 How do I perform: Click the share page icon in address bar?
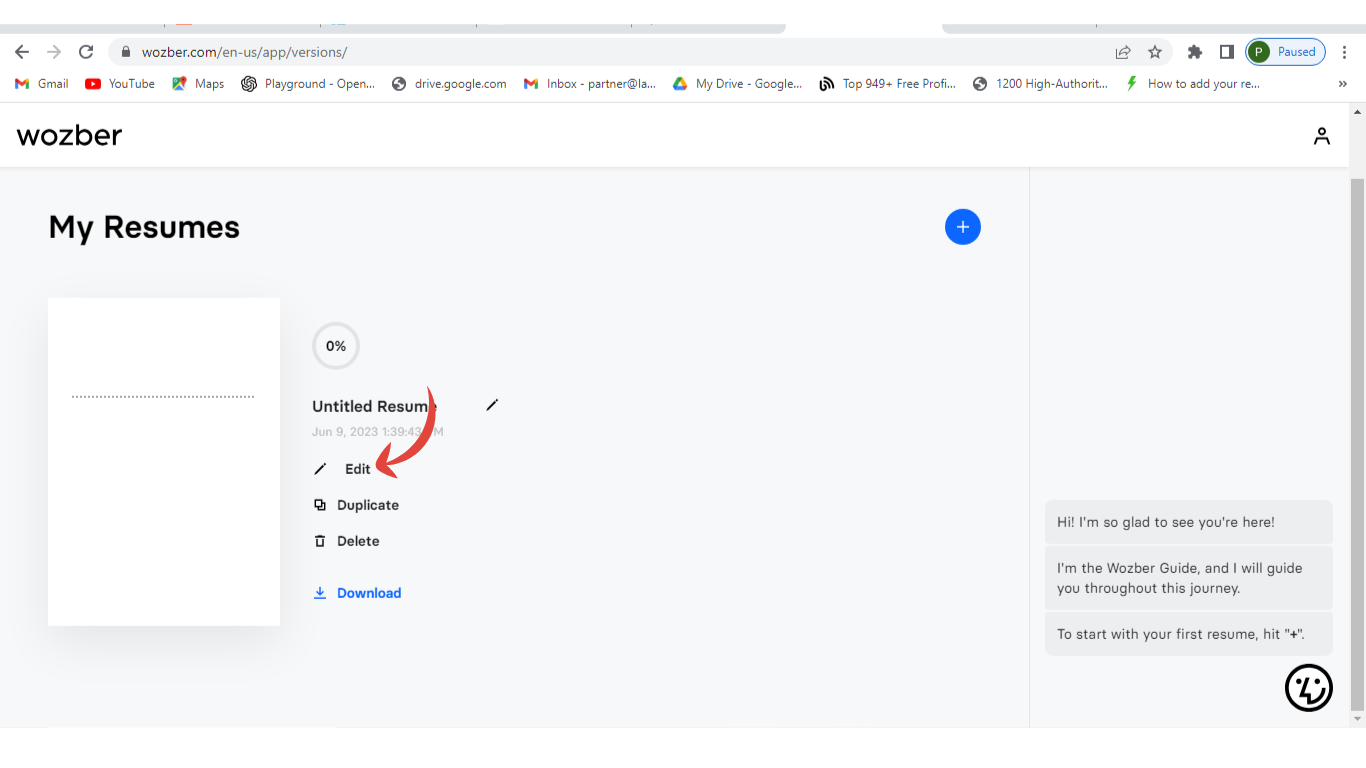(x=1123, y=52)
